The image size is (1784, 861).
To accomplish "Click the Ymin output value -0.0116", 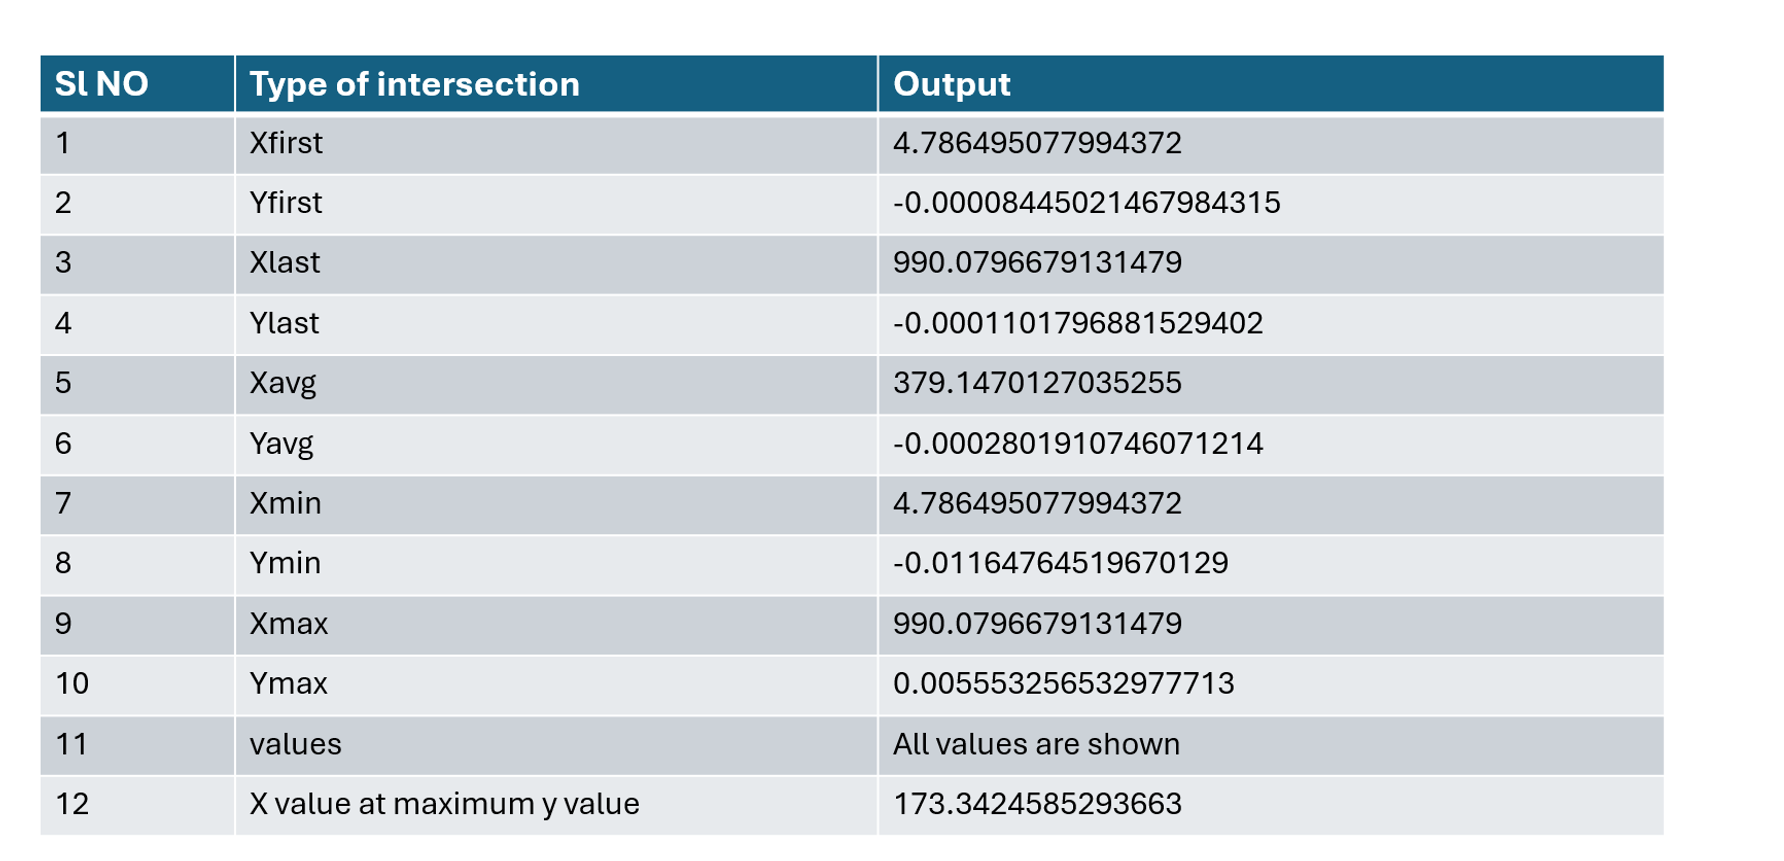I will point(1060,563).
